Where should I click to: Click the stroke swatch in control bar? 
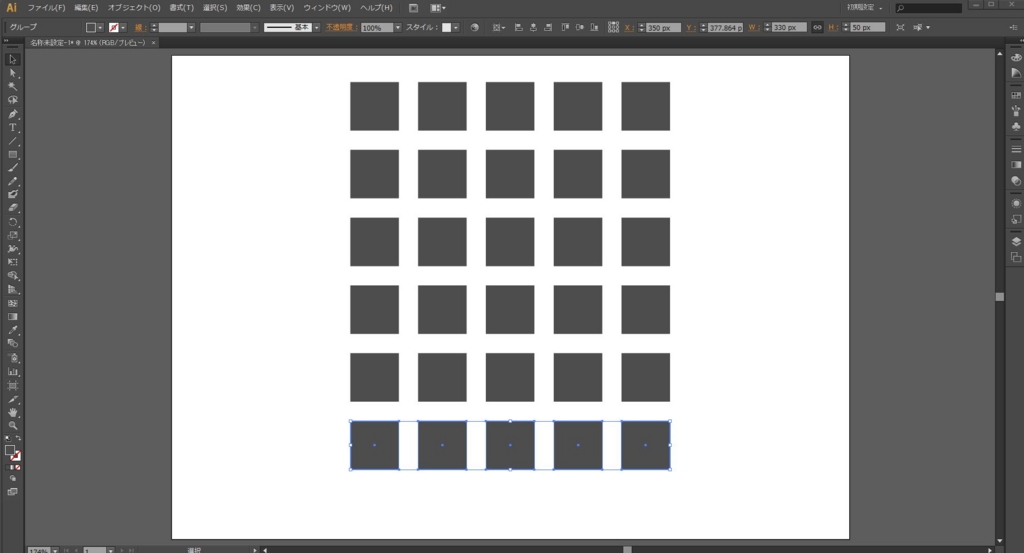click(114, 27)
